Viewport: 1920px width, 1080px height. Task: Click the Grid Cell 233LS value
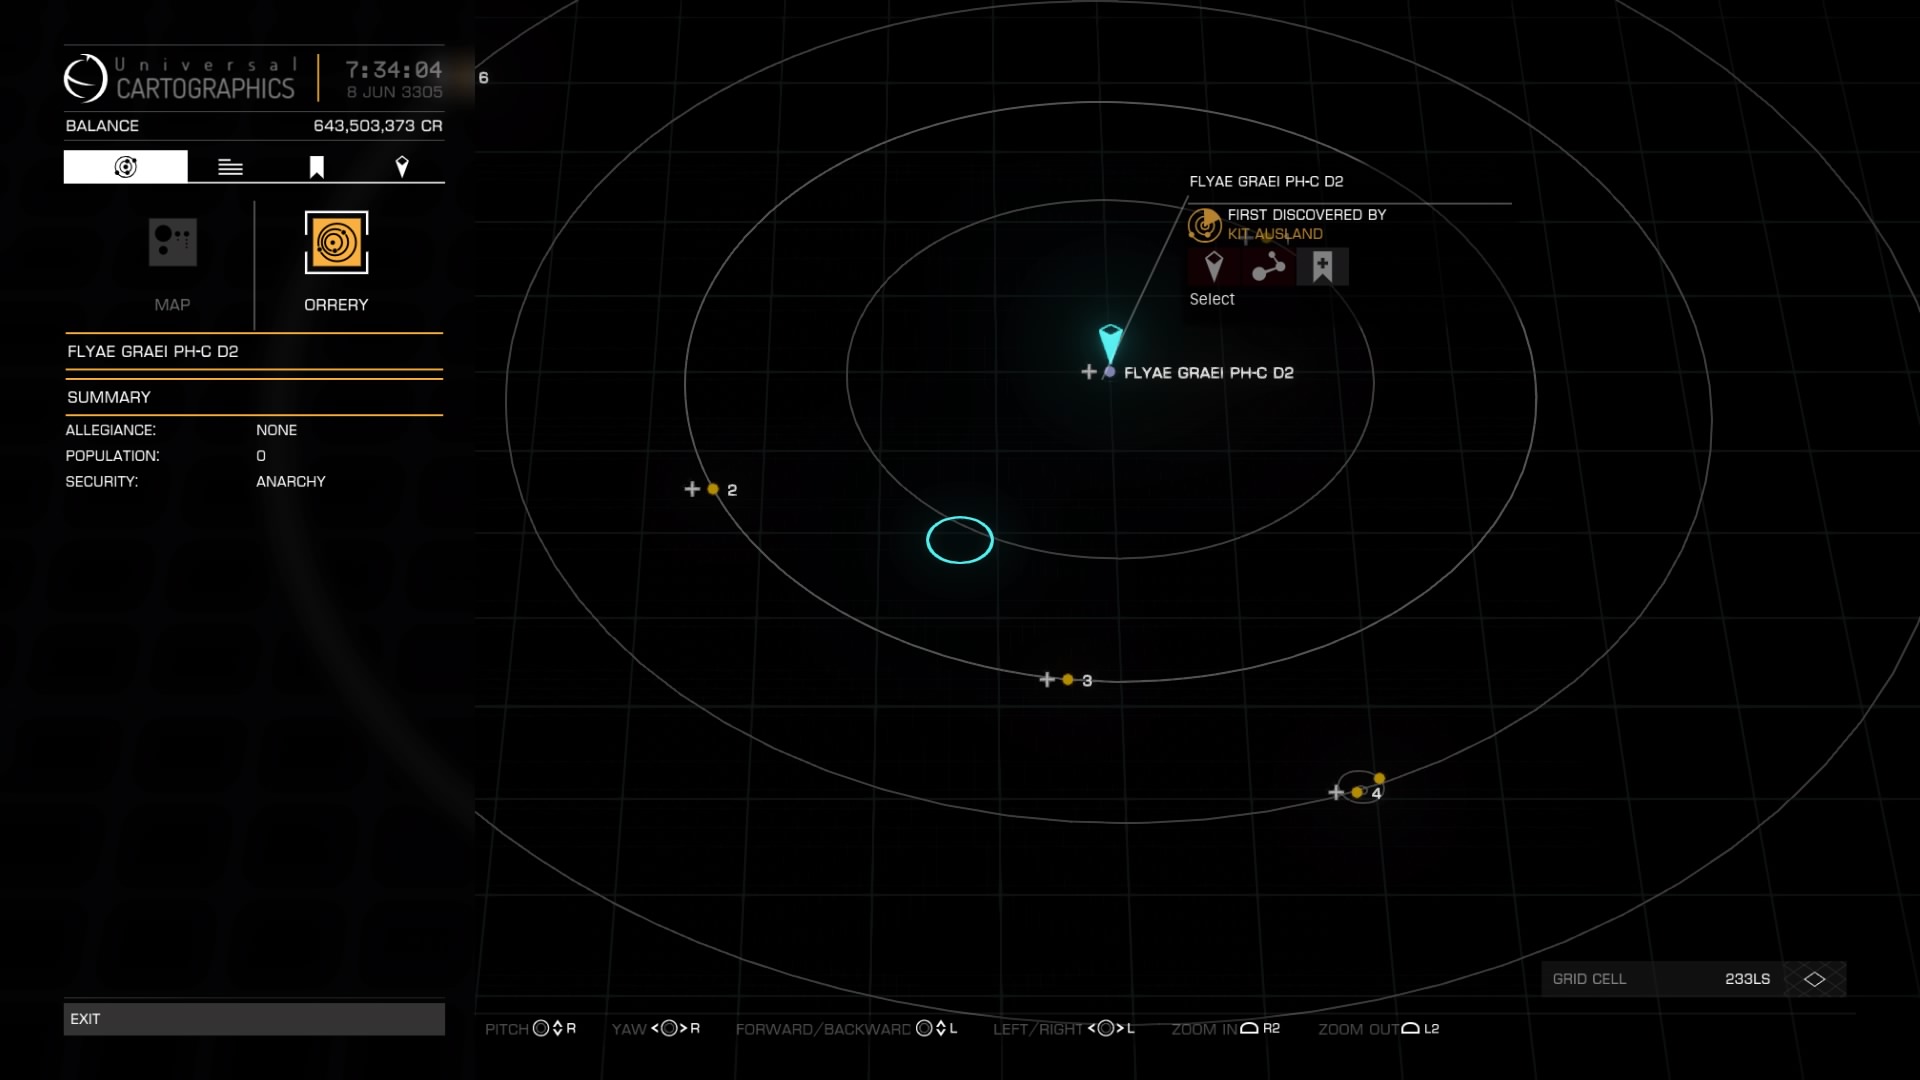pyautogui.click(x=1747, y=979)
